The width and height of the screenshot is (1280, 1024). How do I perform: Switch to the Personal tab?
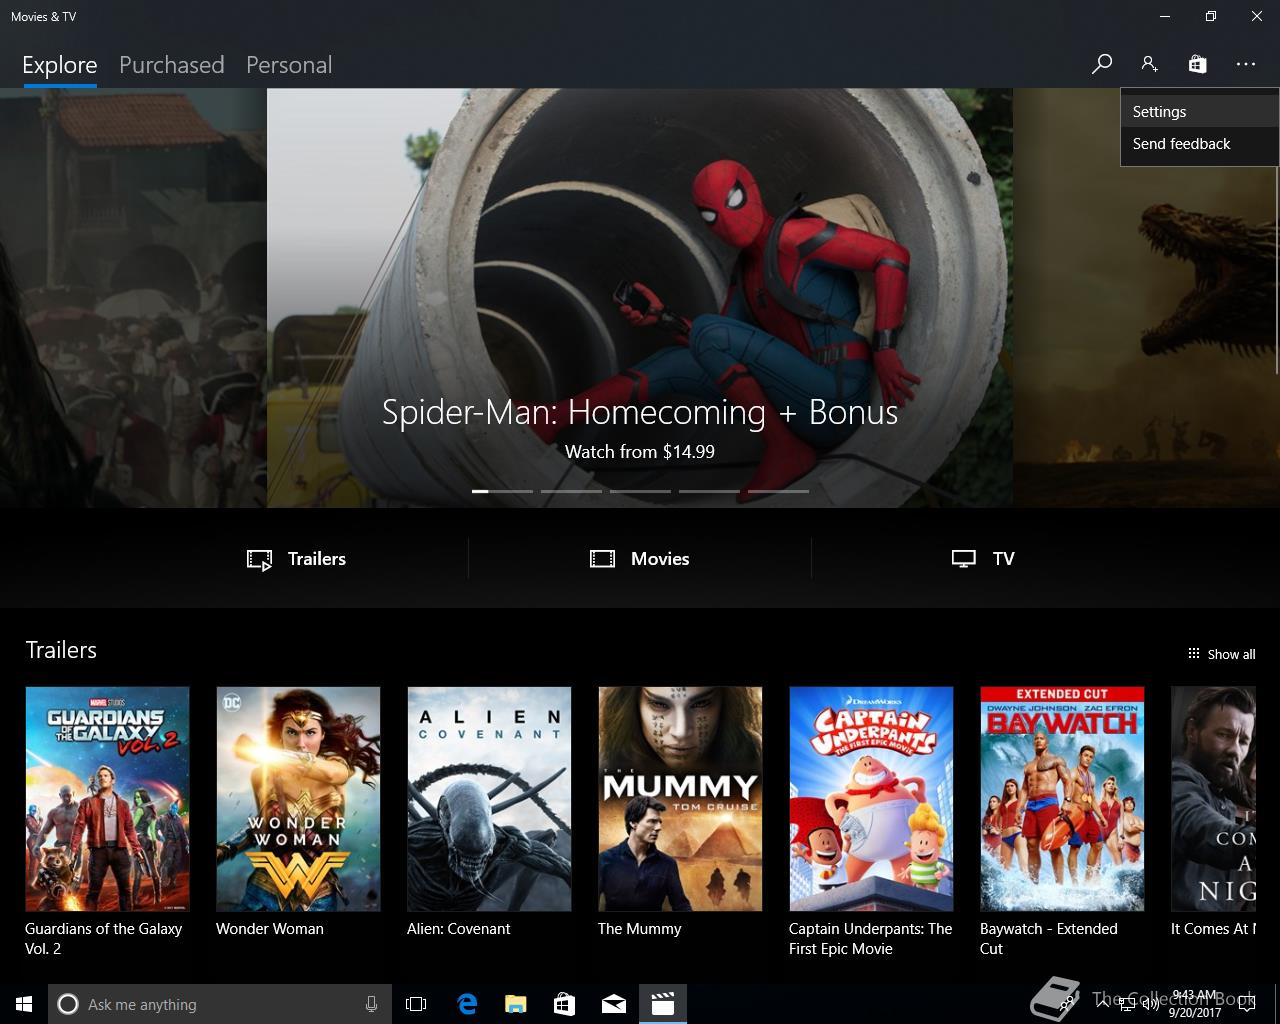tap(289, 65)
